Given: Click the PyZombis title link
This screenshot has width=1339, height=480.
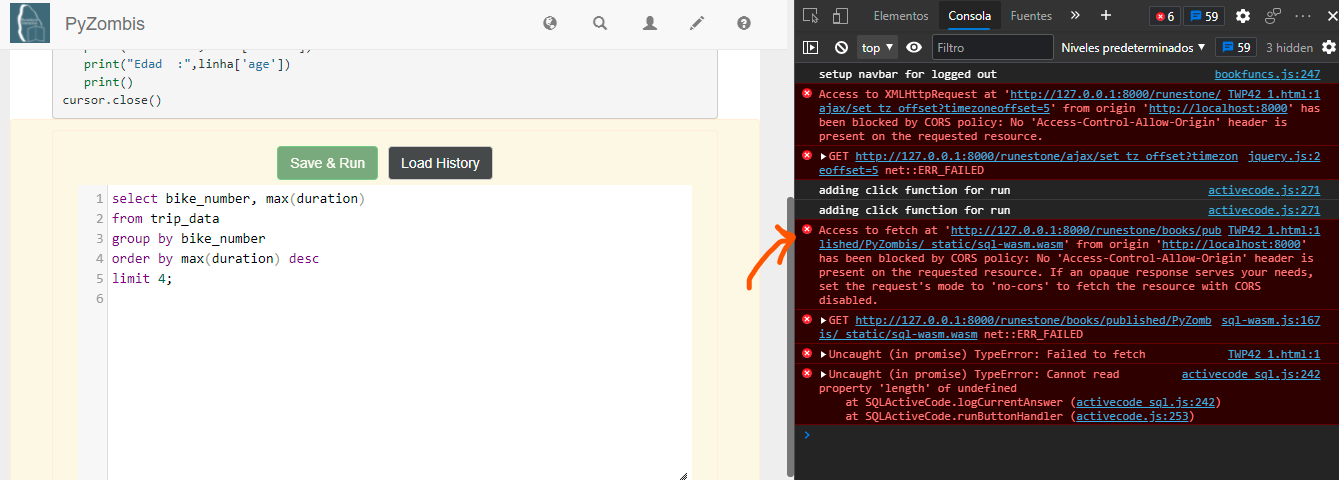Looking at the screenshot, I should tap(105, 23).
